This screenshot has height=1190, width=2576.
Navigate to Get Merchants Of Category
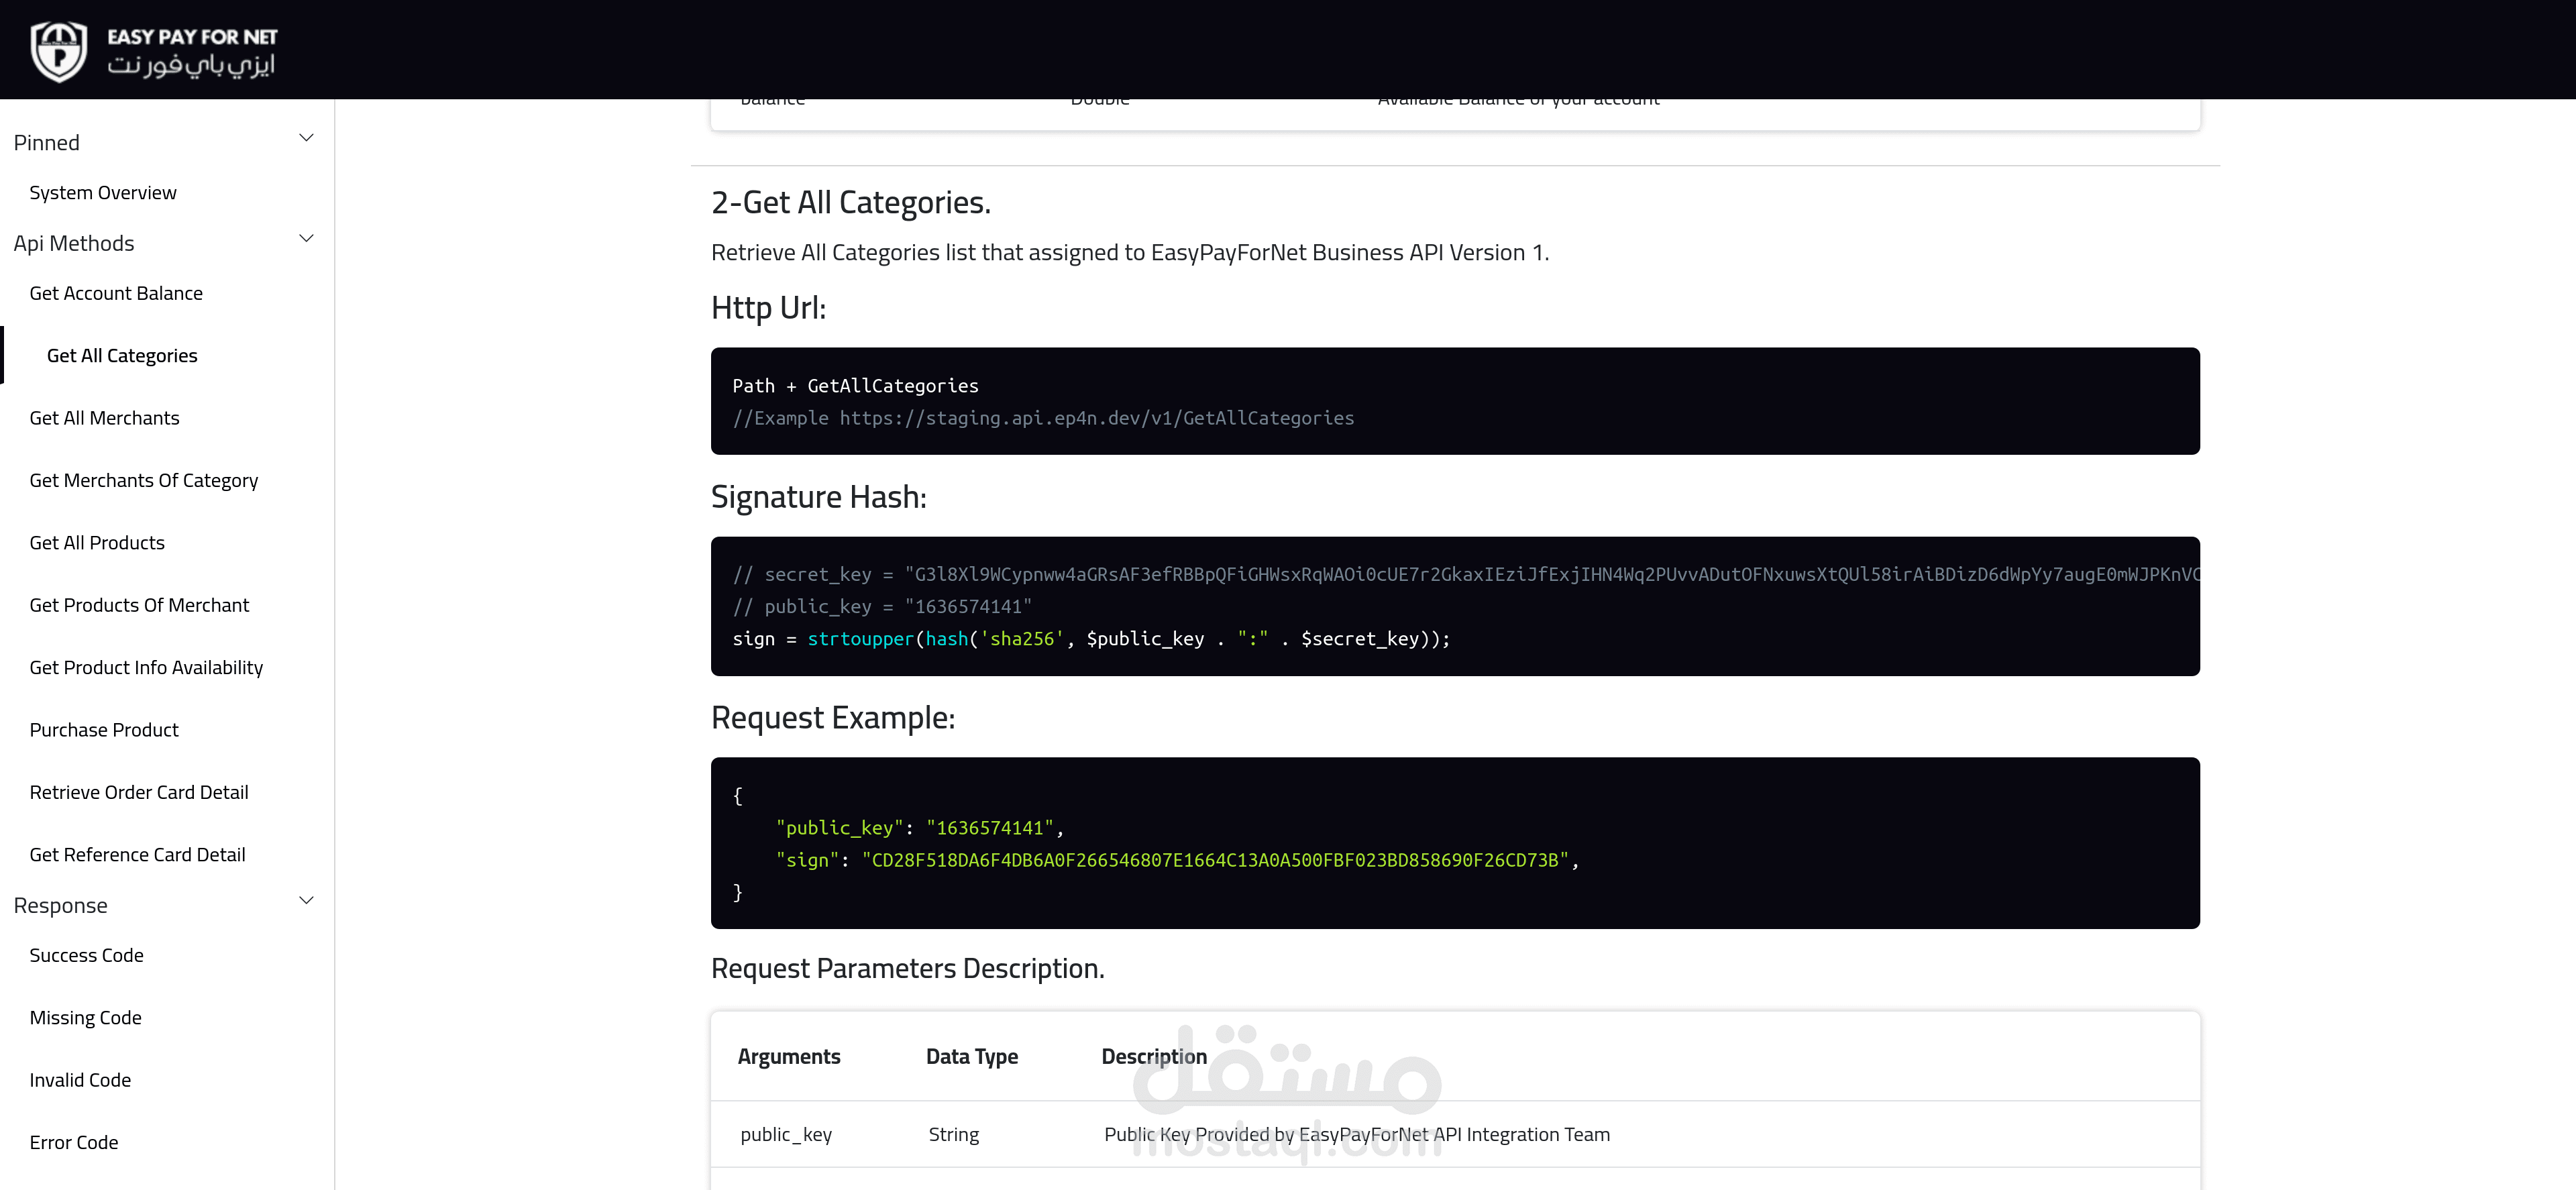[144, 481]
